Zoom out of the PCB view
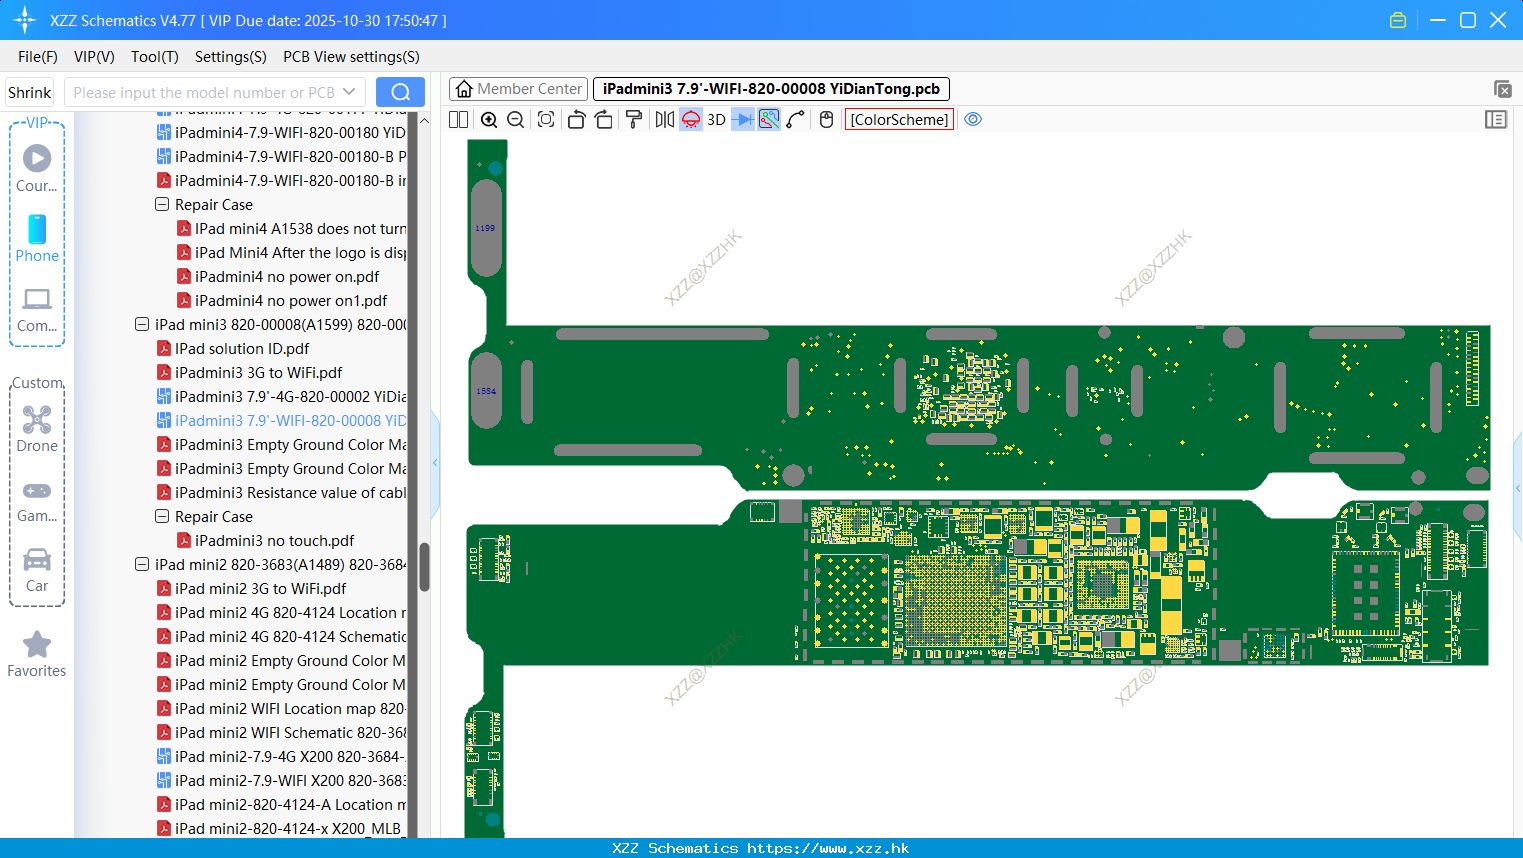Image resolution: width=1523 pixels, height=858 pixels. pyautogui.click(x=516, y=120)
